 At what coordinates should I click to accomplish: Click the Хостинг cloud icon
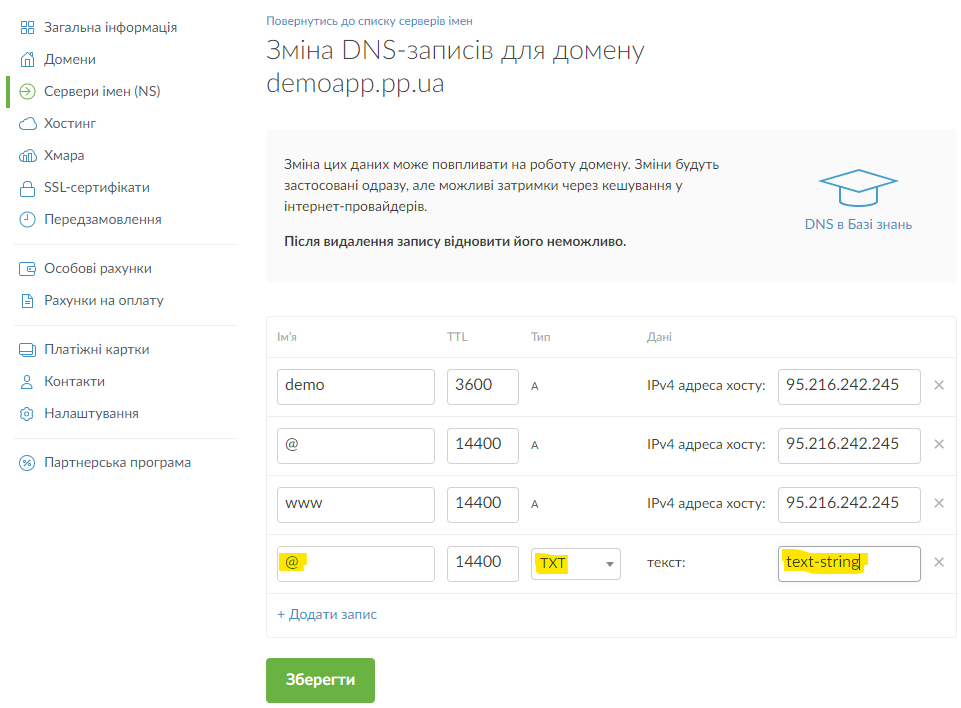click(27, 123)
